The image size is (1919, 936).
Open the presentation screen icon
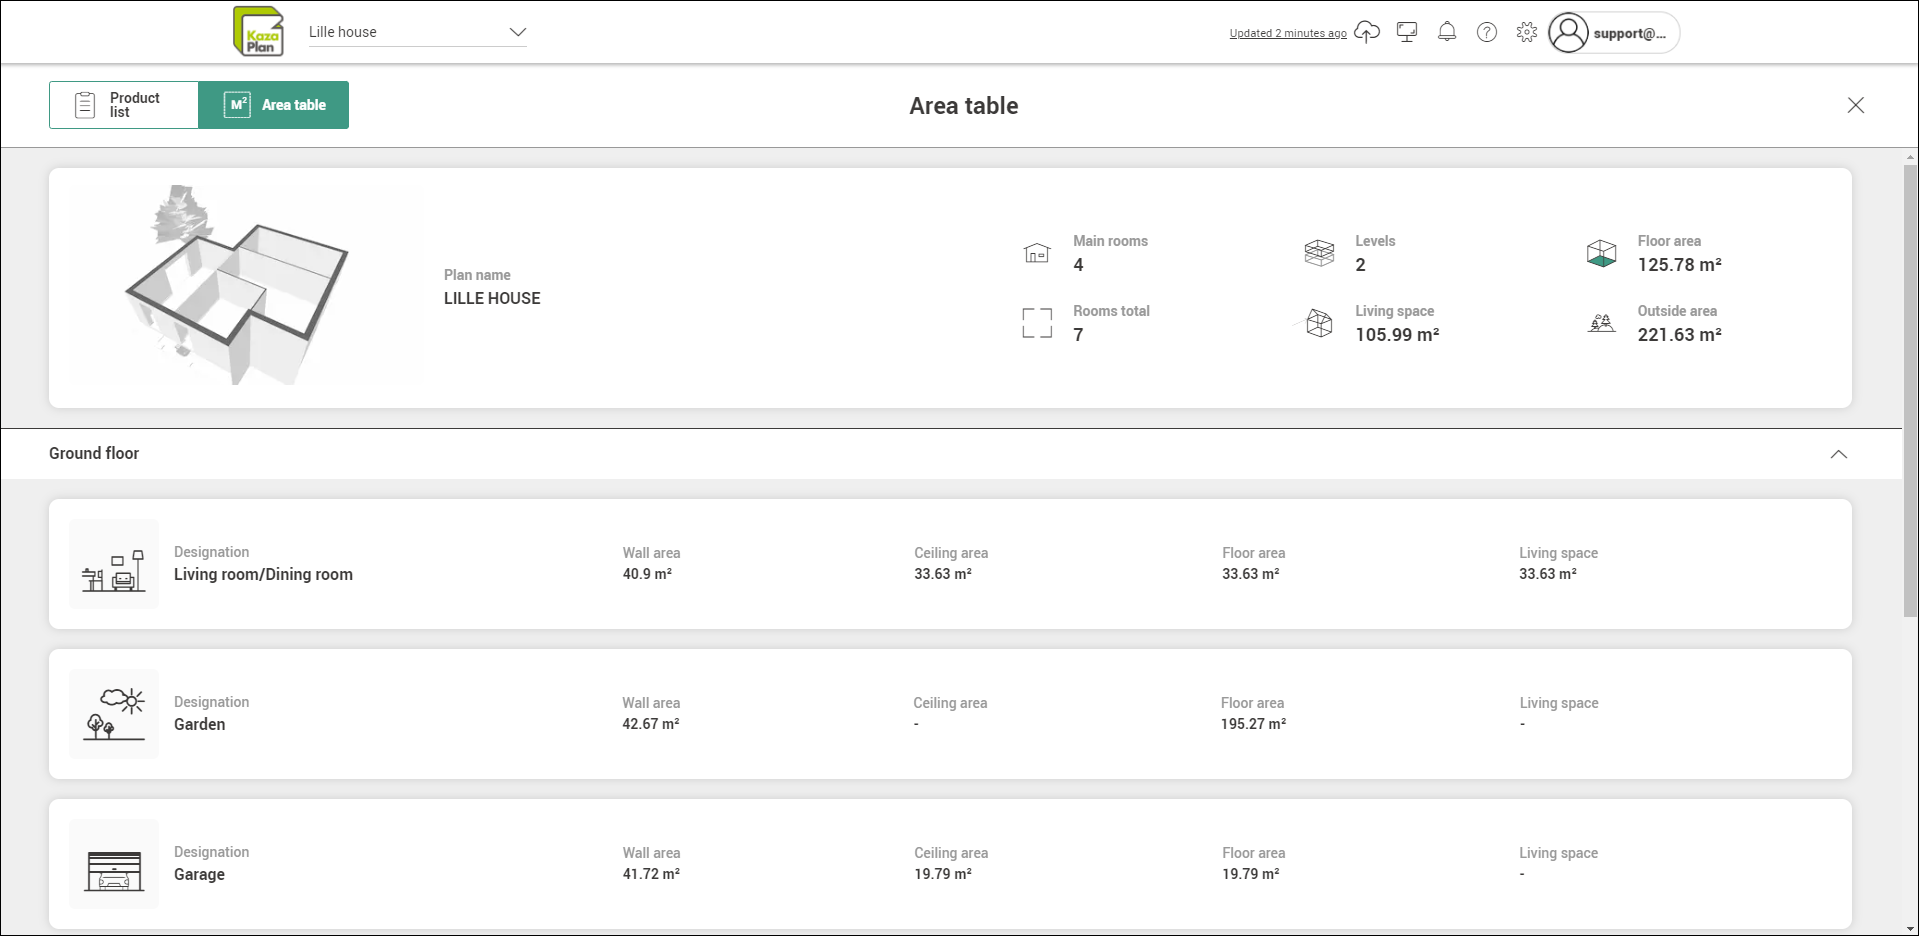pos(1407,32)
